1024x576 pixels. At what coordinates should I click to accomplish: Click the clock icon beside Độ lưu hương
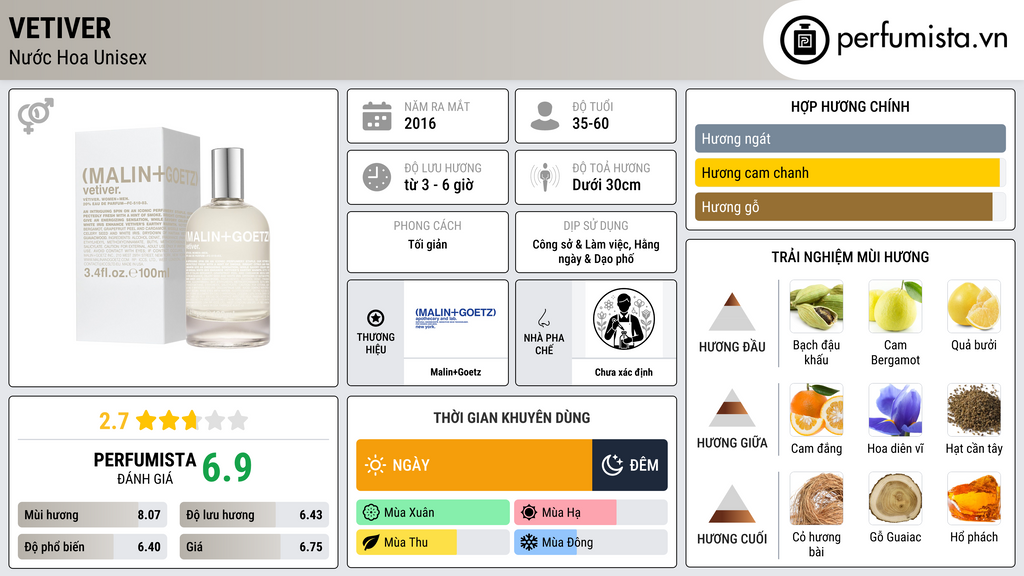tap(377, 177)
